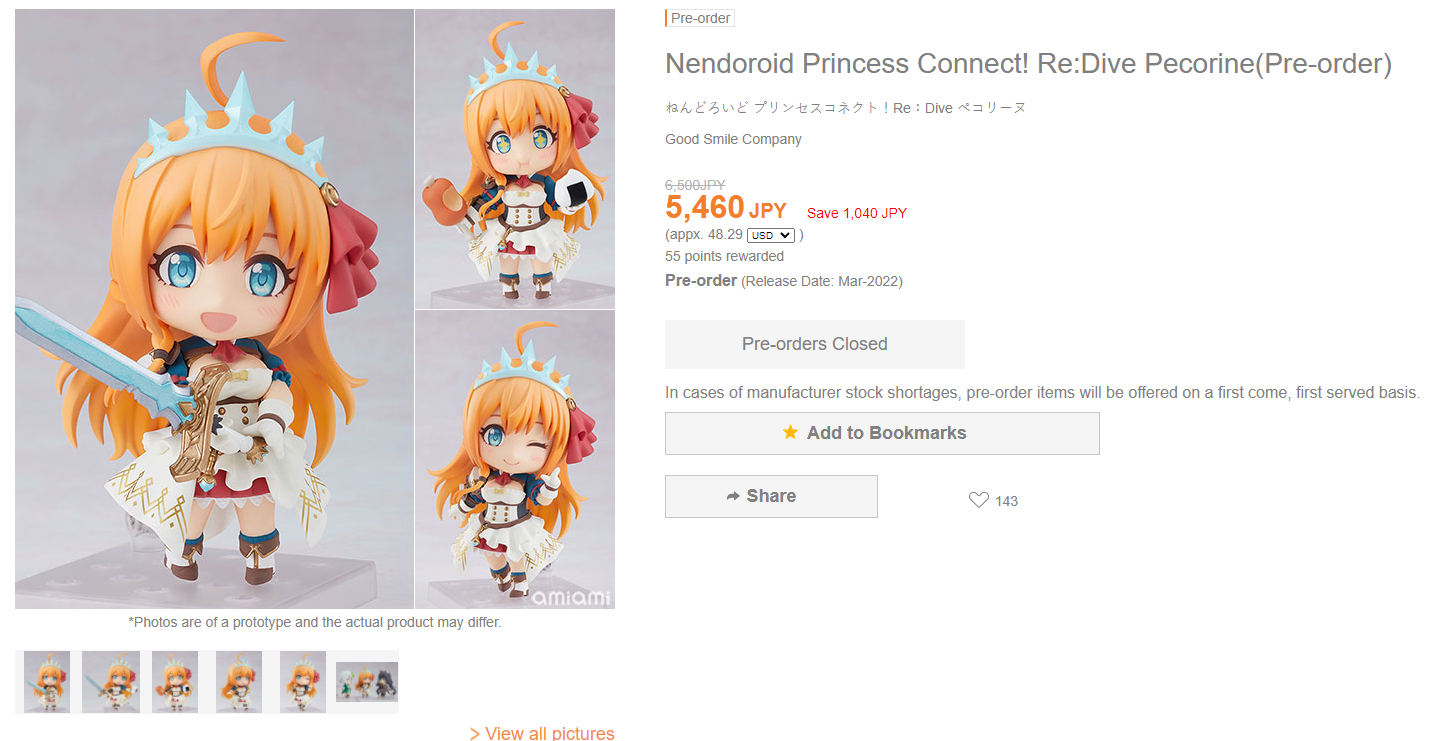The image size is (1432, 741).
Task: Open the USD currency dropdown
Action: [770, 235]
